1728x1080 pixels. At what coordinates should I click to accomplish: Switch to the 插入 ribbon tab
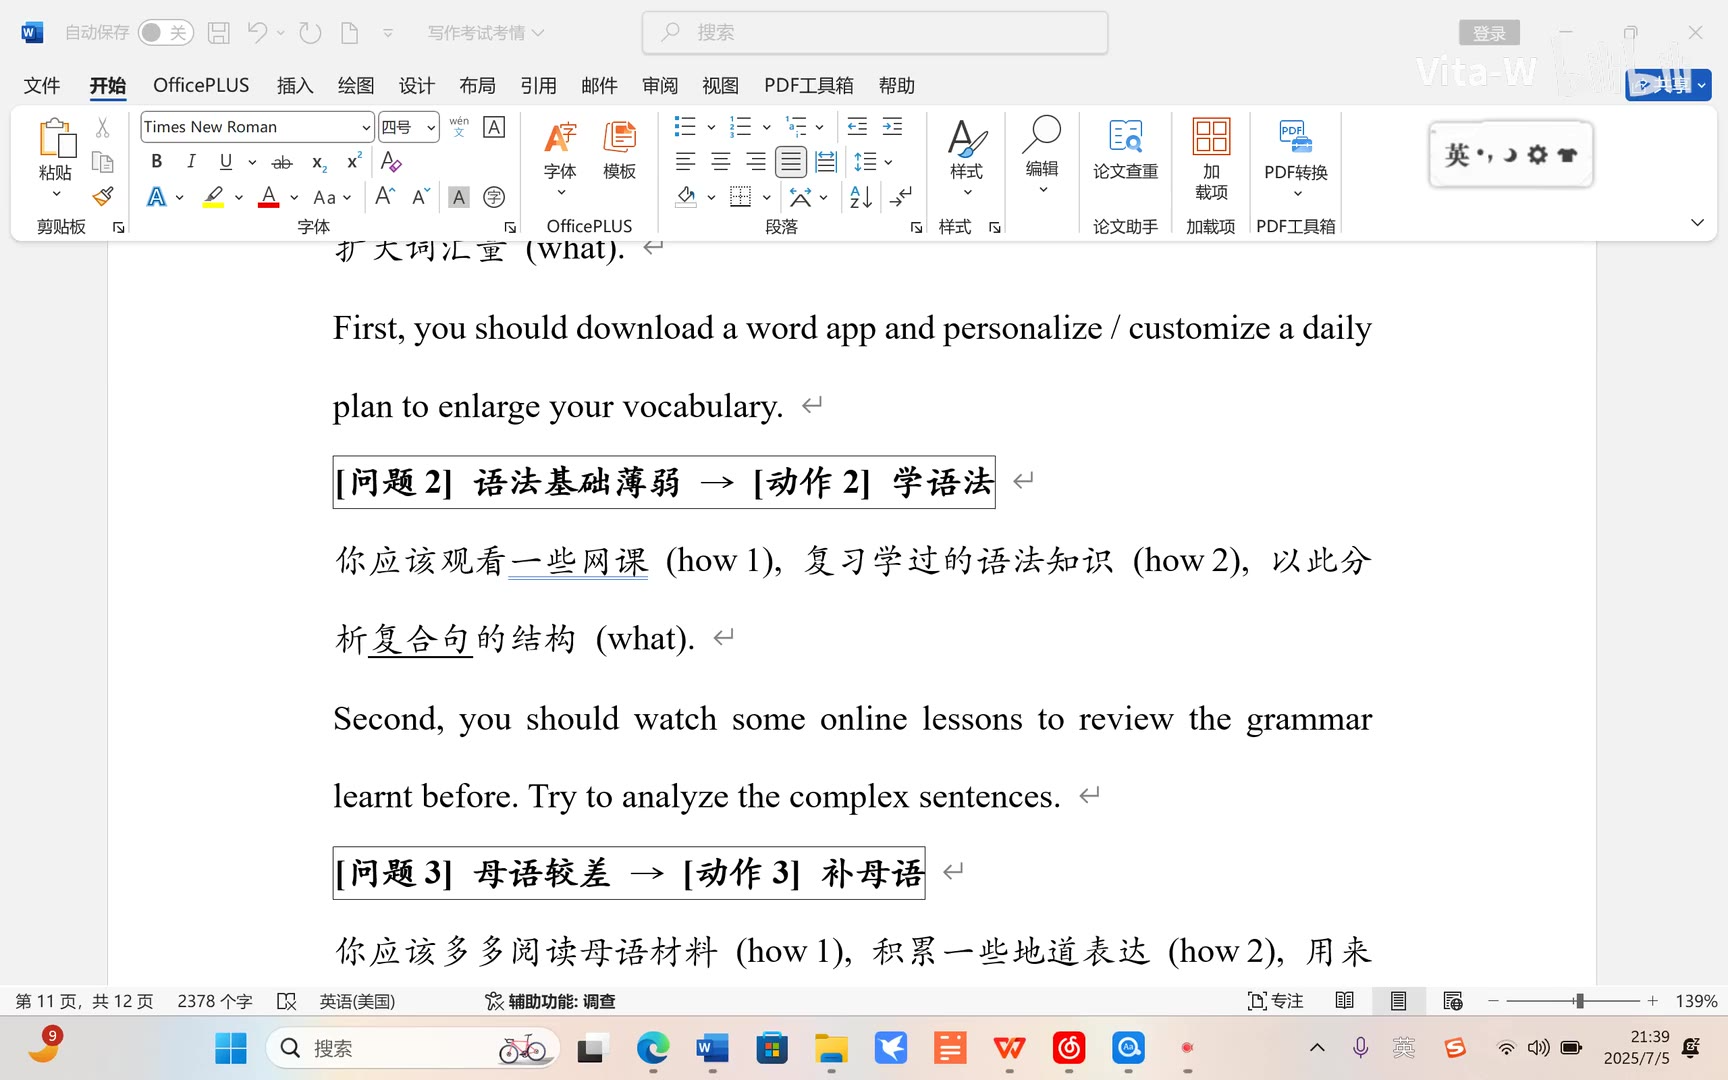[294, 86]
